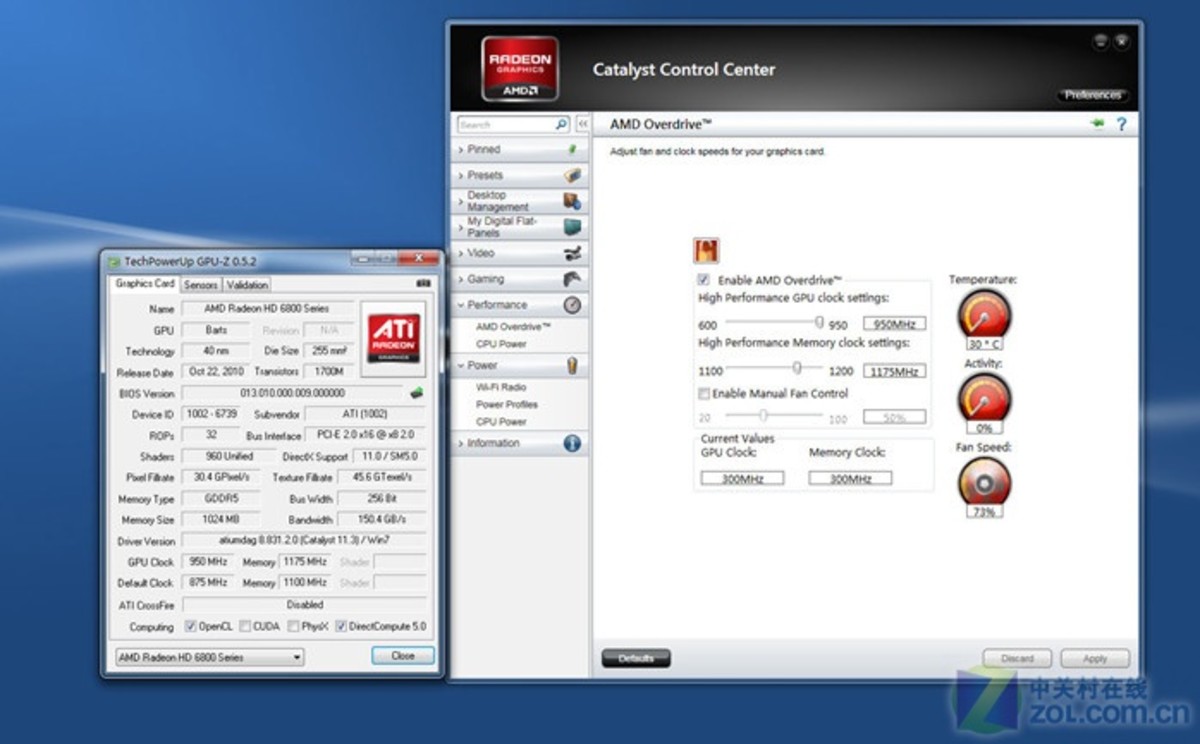Click the Gaming controller category icon
Viewport: 1200px width, 744px height.
click(572, 279)
